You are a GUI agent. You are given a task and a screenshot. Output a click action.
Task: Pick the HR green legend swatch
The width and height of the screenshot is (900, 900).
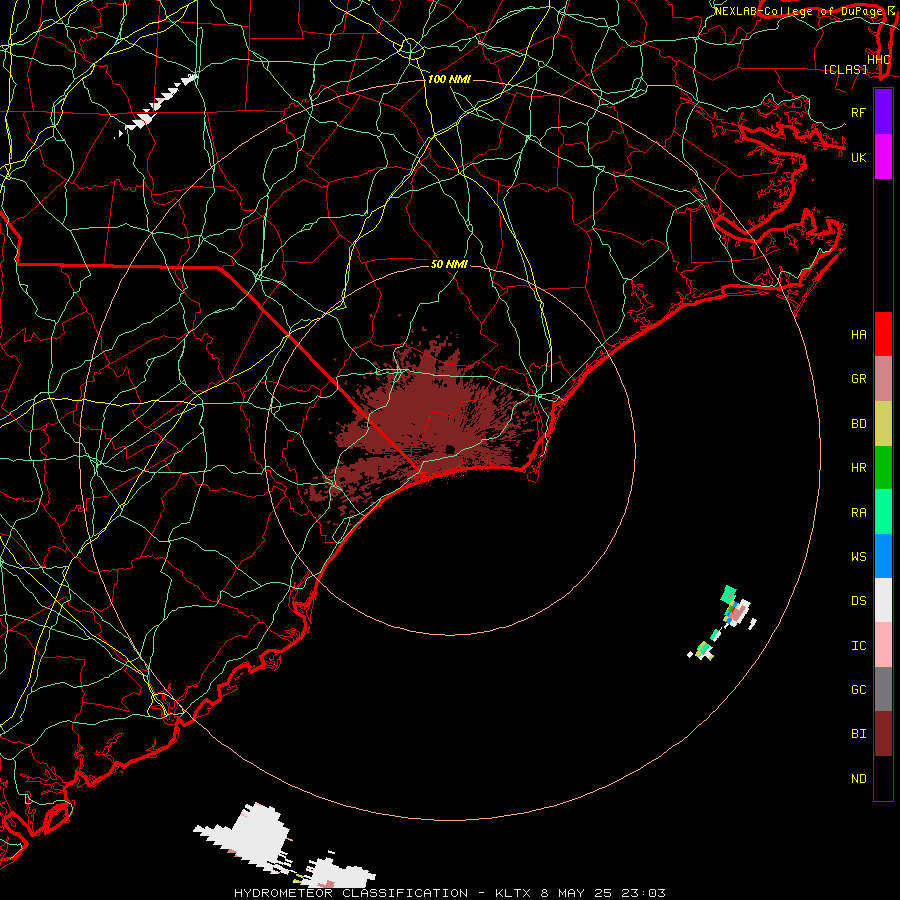pos(883,468)
